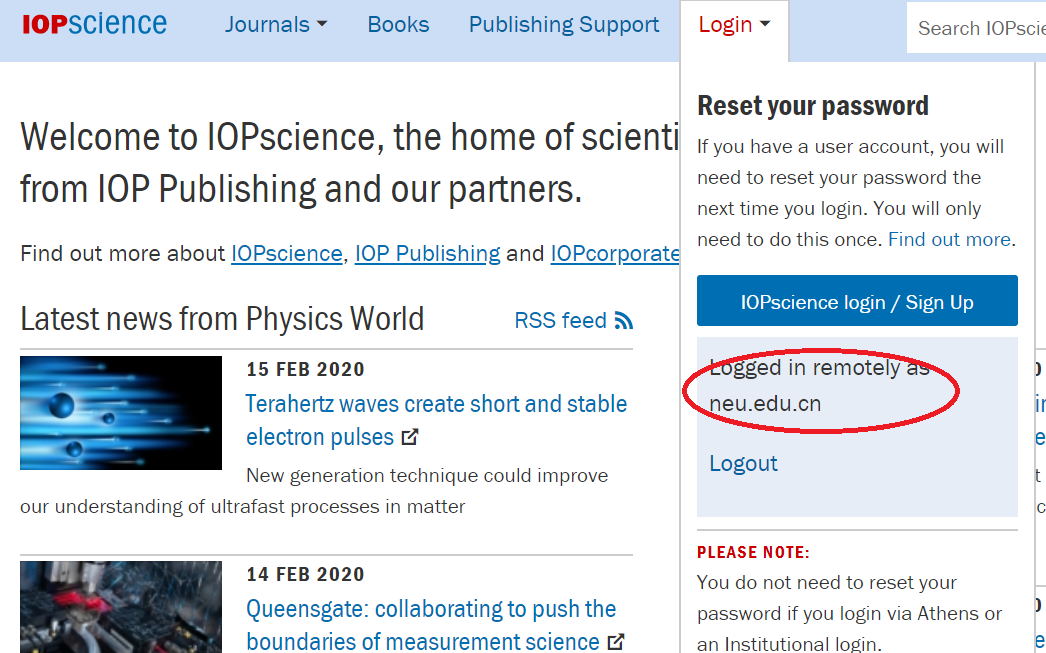The image size is (1046, 653).
Task: Click the Logout link
Action: point(743,463)
